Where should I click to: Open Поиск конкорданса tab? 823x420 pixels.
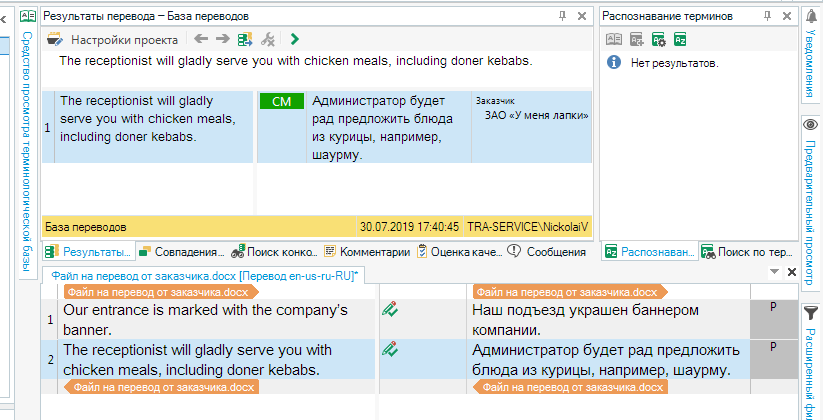pyautogui.click(x=274, y=252)
